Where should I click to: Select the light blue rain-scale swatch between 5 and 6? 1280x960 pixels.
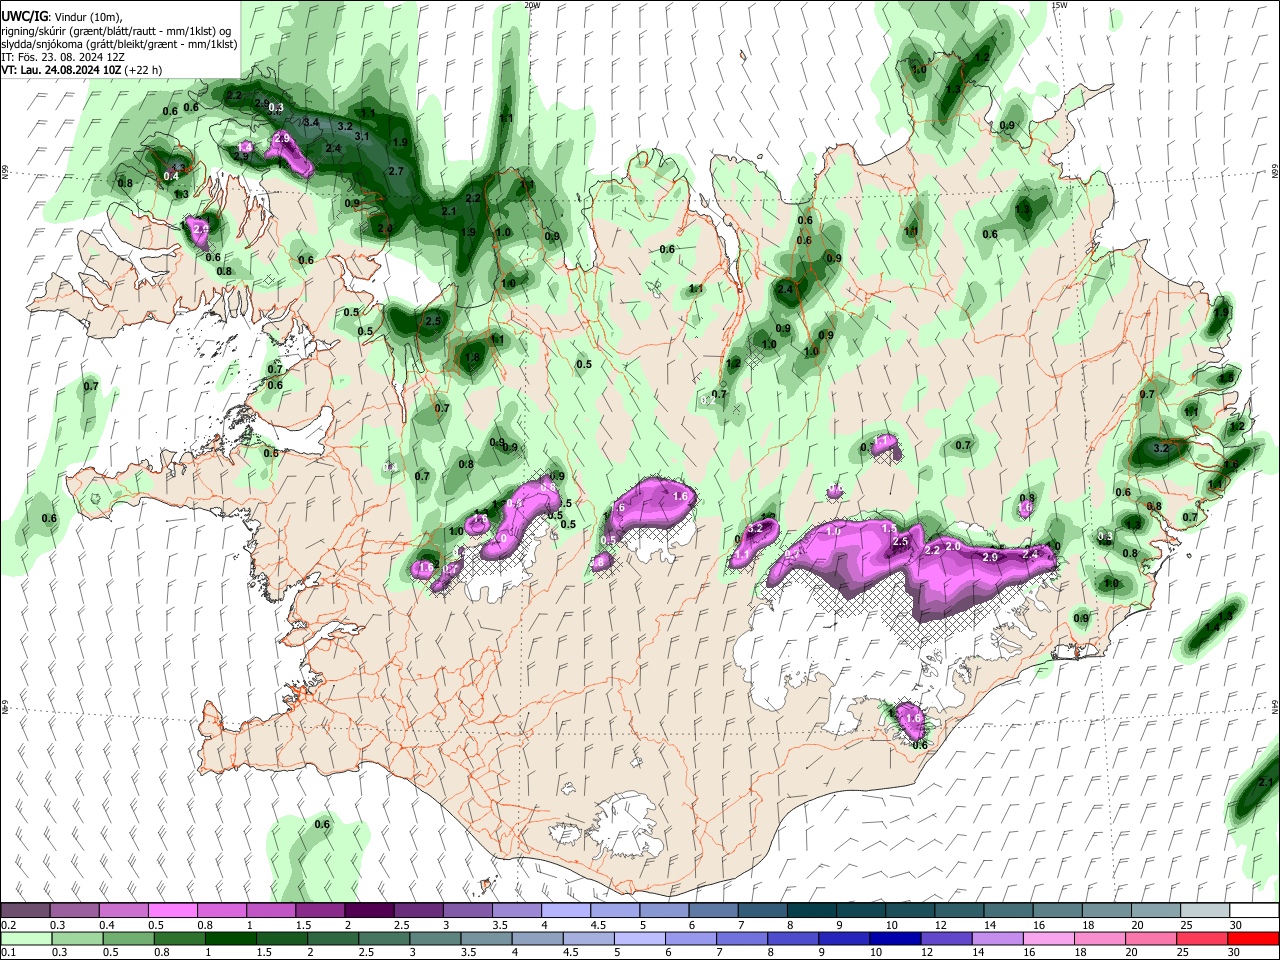(639, 938)
